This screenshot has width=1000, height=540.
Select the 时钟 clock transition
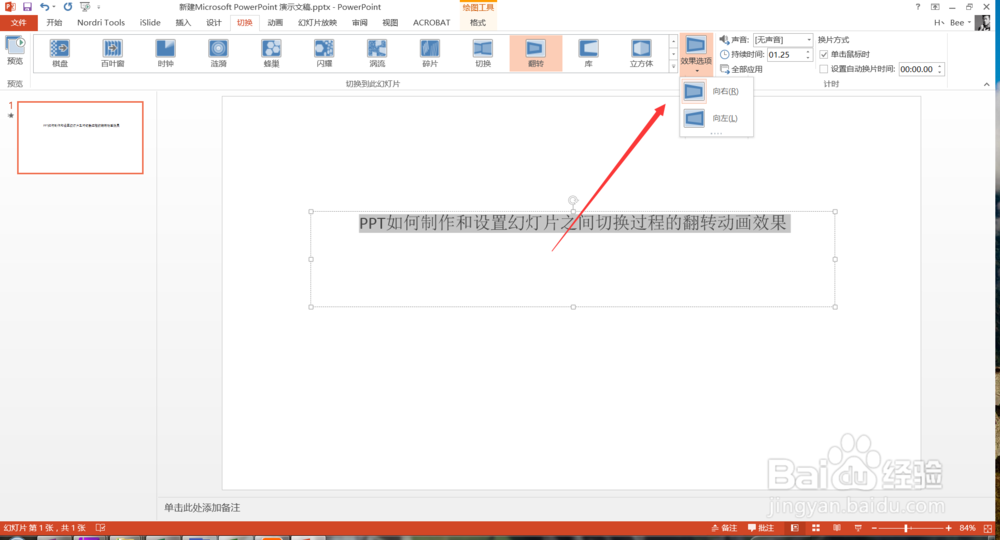(166, 53)
